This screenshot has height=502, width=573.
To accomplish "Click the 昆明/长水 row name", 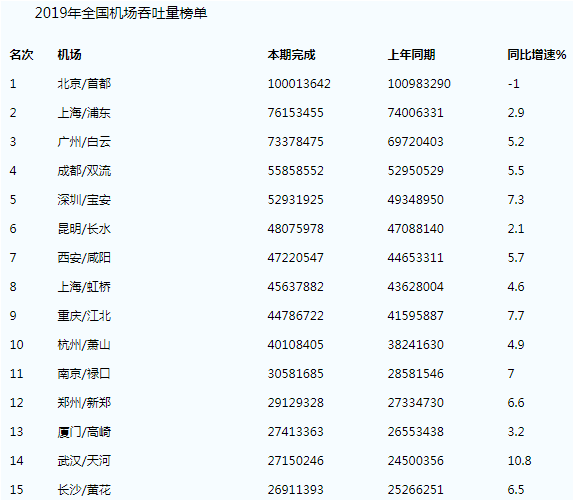I will [84, 229].
